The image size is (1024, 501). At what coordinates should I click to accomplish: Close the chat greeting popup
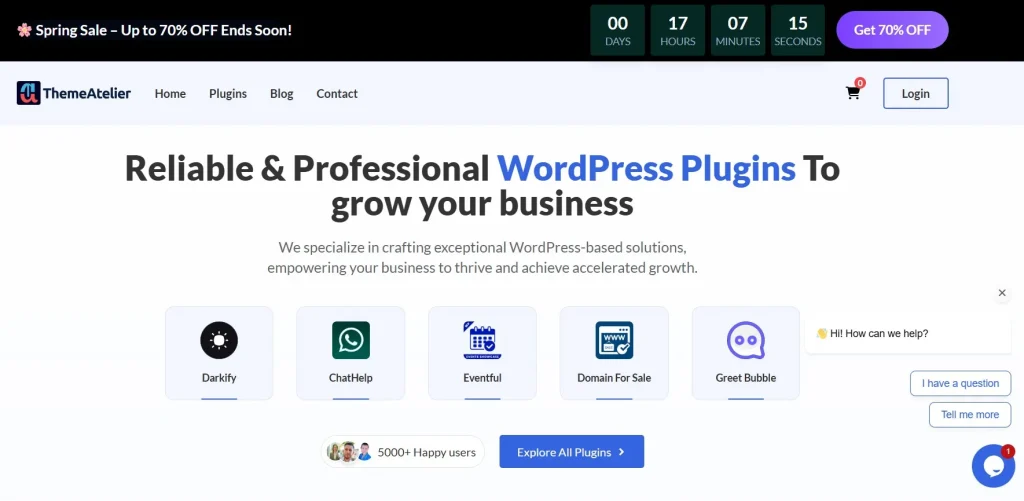click(1002, 293)
